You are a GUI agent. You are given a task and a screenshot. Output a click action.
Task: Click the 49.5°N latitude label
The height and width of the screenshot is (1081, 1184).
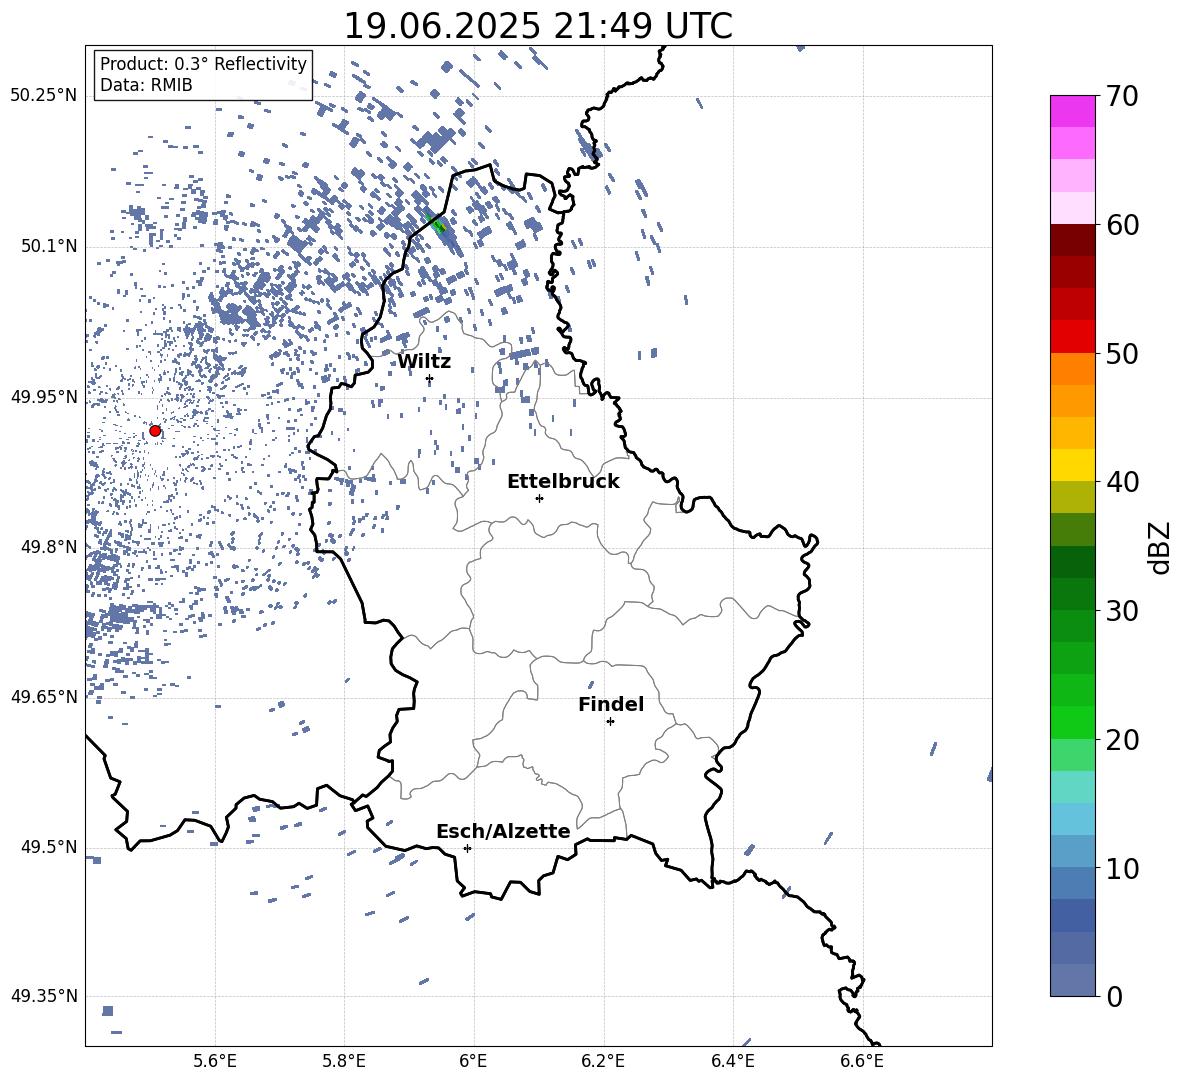49,847
